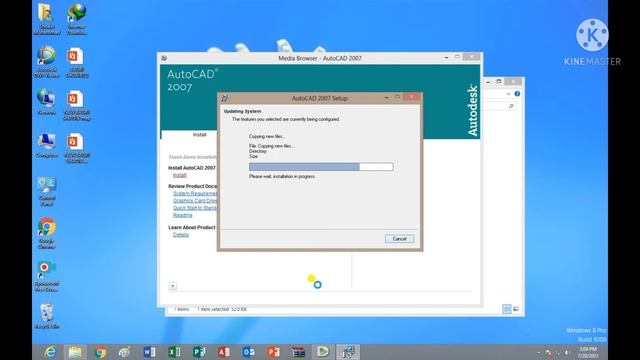Open the Readme link
640x360 pixels.
click(x=182, y=215)
